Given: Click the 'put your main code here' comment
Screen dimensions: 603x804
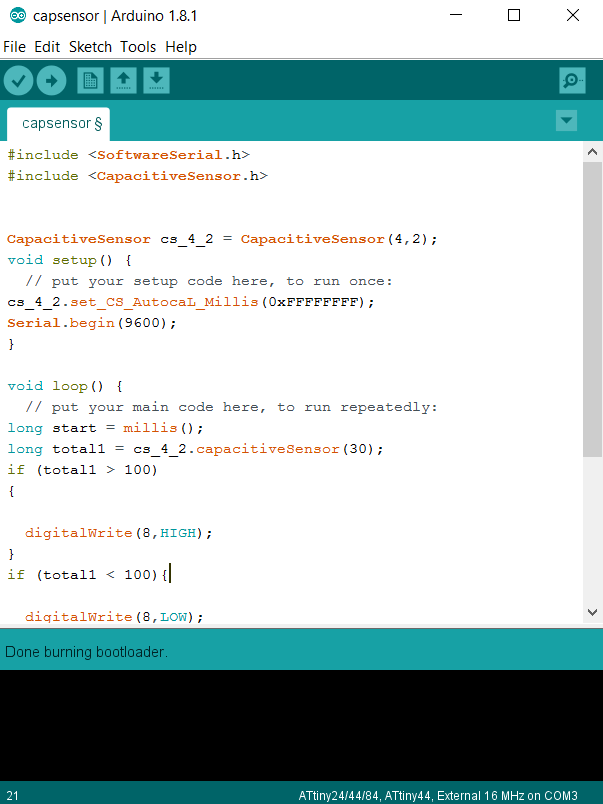Looking at the screenshot, I should coord(231,407).
